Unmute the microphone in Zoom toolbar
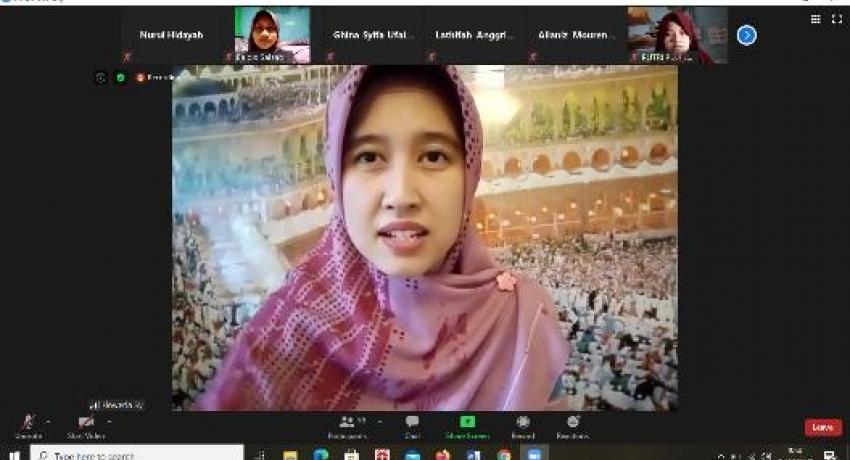 pyautogui.click(x=28, y=426)
